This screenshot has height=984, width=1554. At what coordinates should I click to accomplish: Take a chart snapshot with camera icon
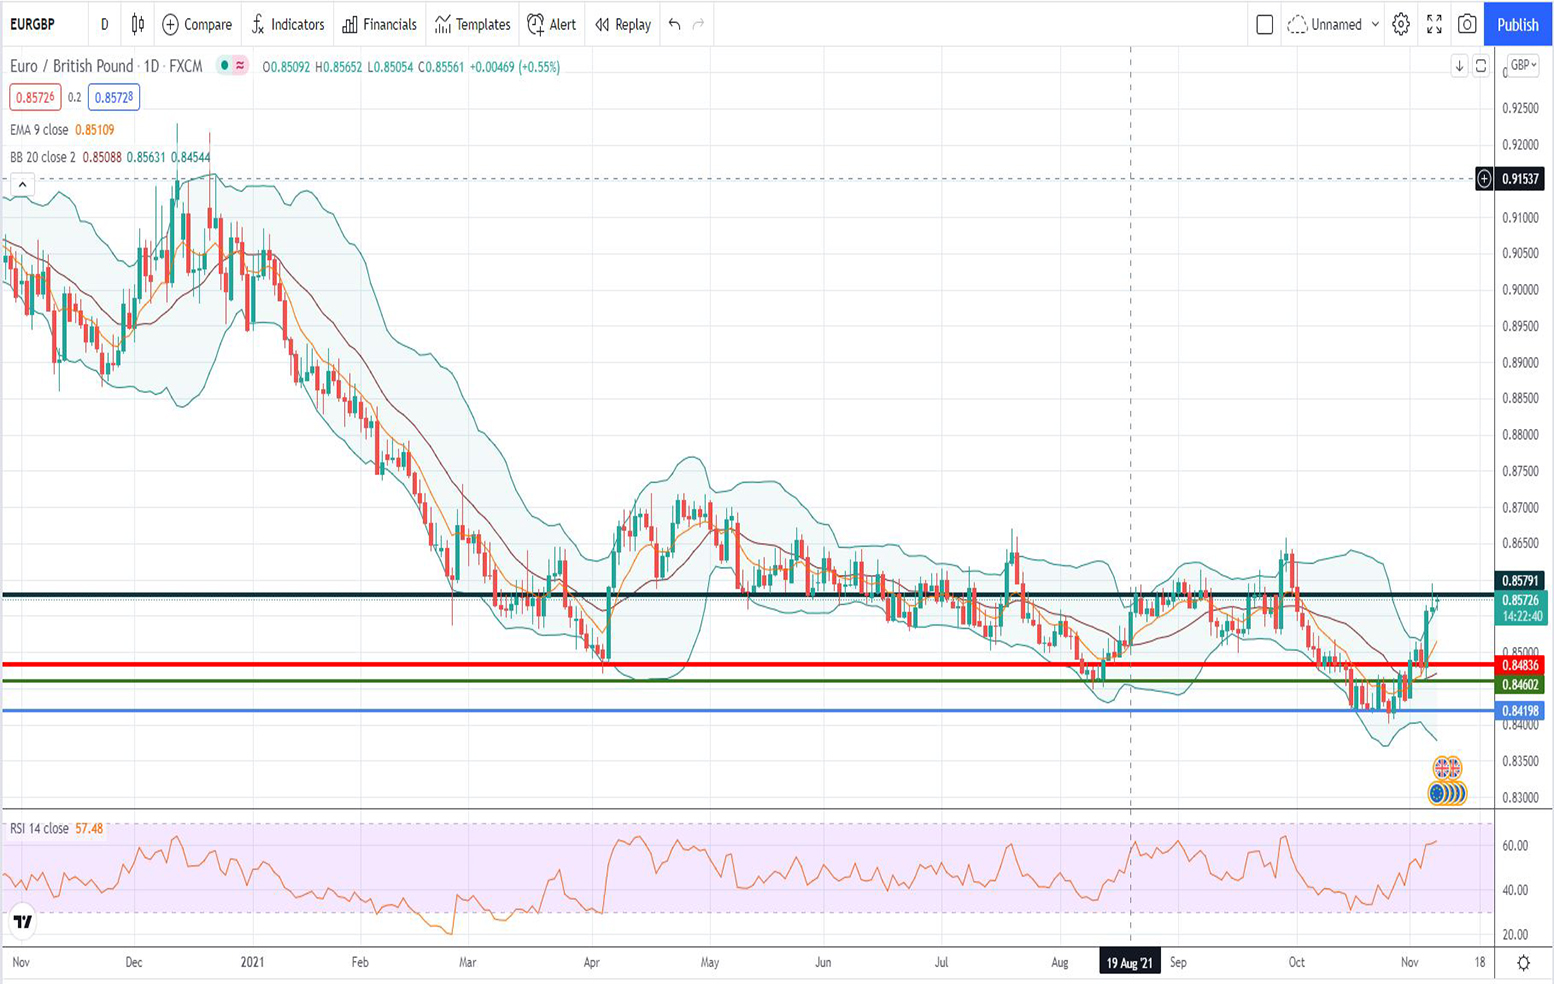point(1467,24)
